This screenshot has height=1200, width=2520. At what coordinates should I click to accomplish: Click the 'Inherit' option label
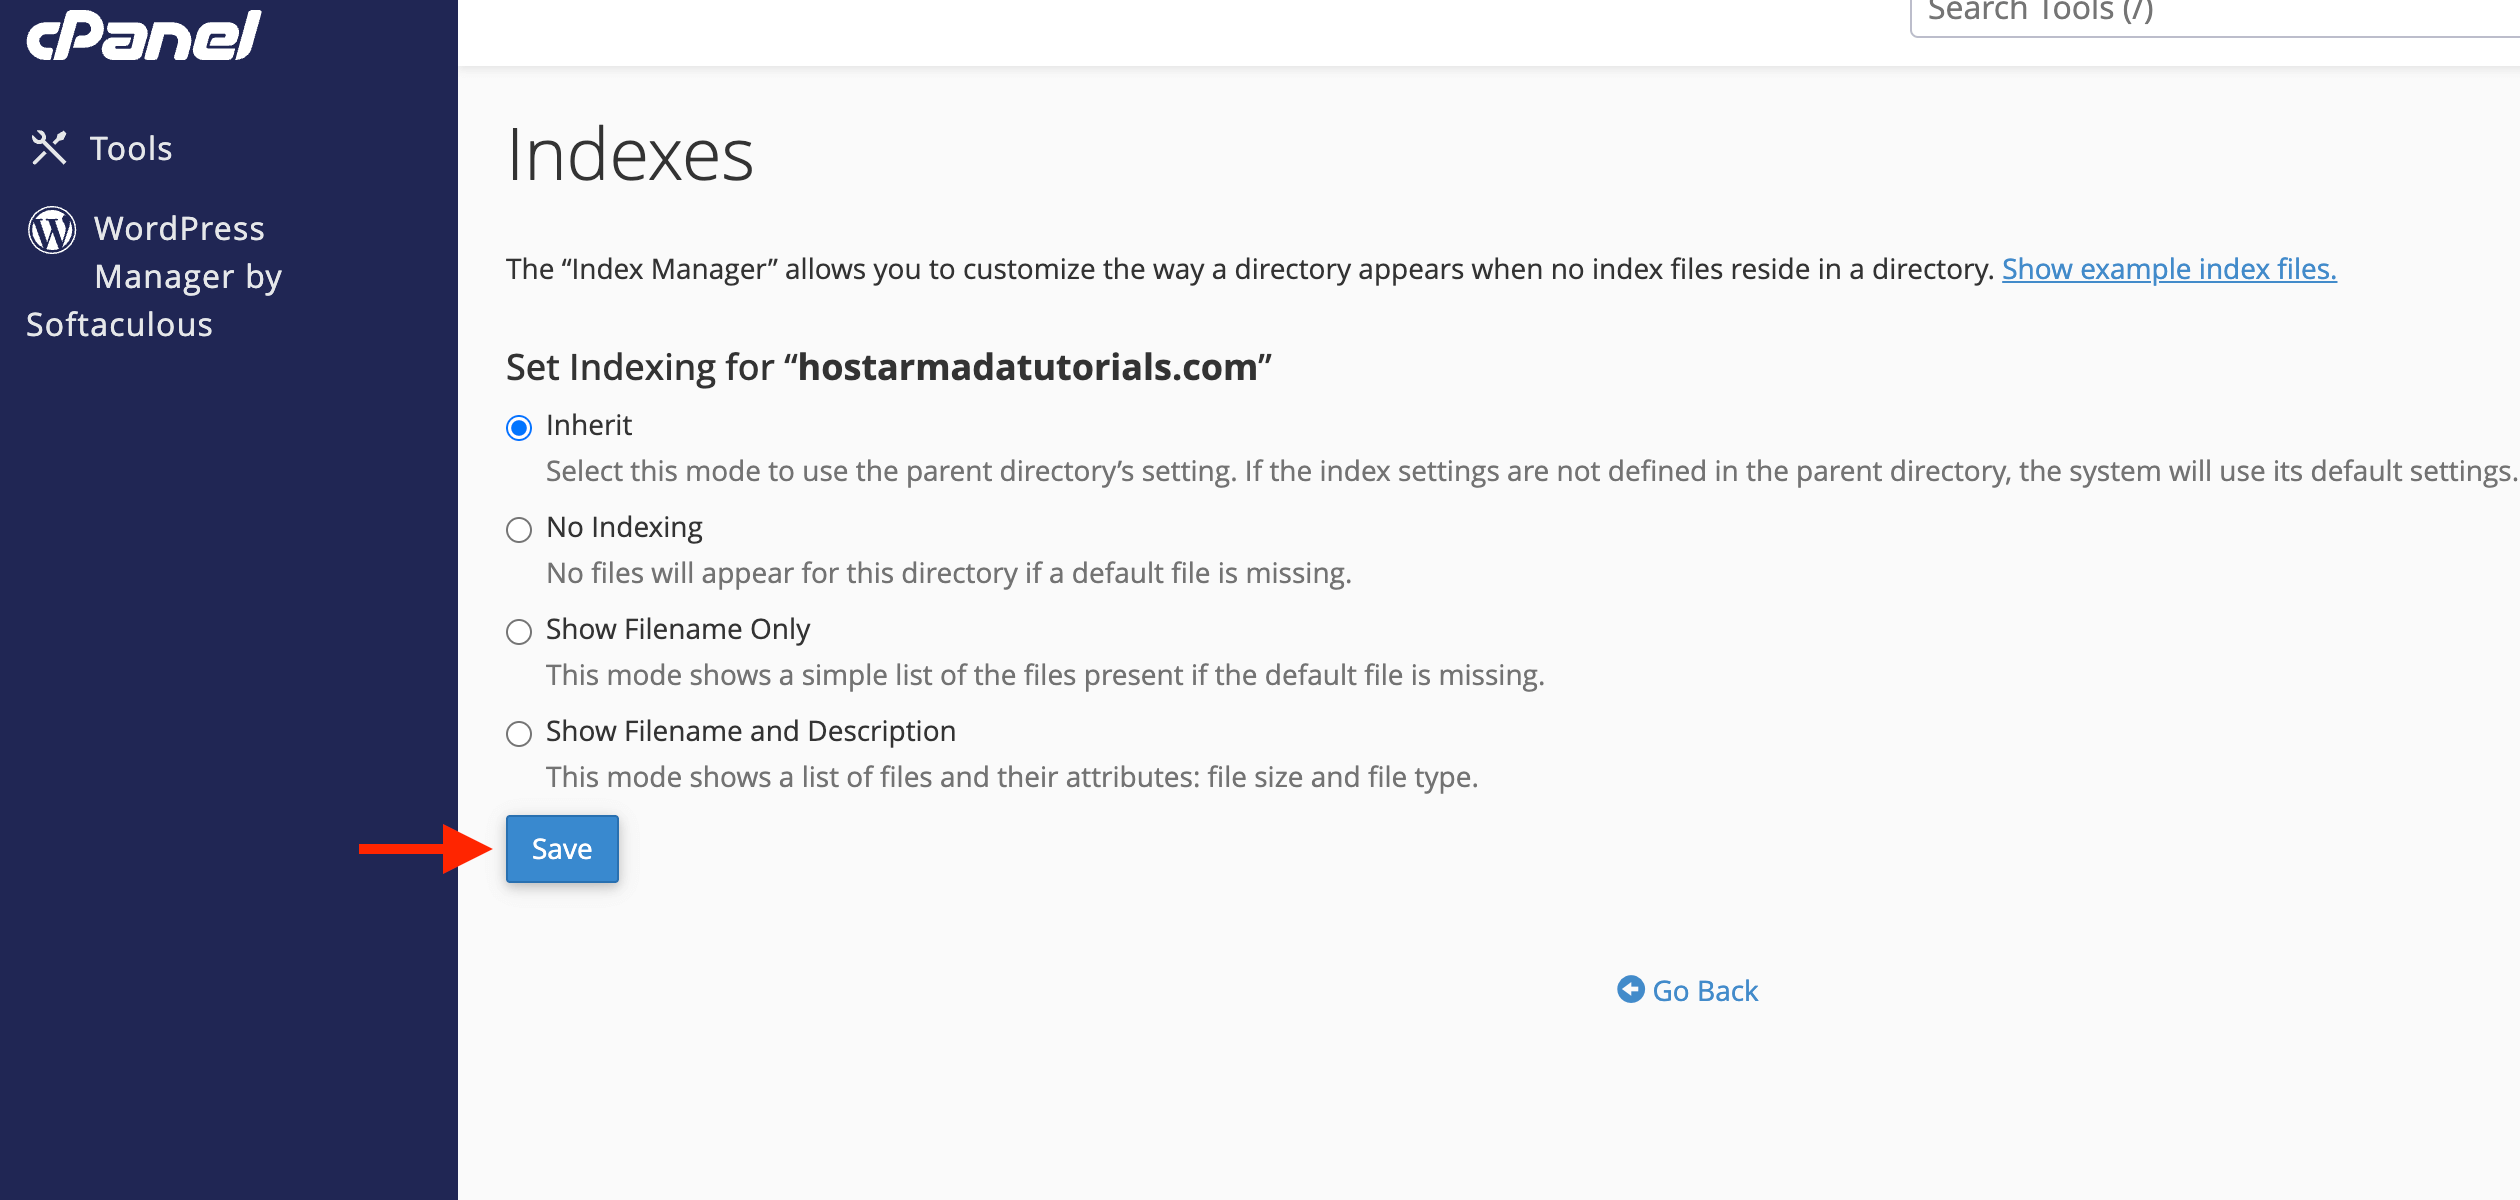589,425
